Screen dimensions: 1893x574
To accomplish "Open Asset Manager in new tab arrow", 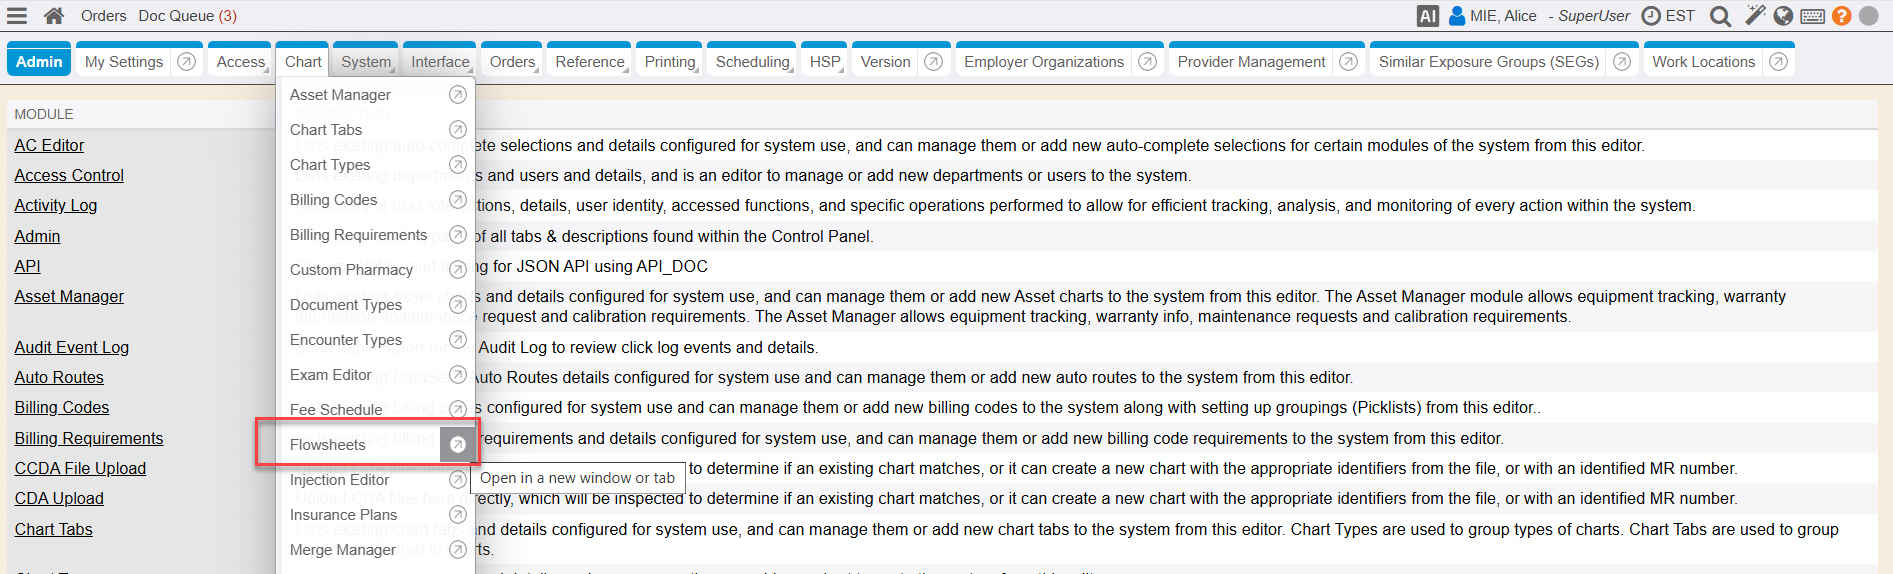I will [457, 95].
